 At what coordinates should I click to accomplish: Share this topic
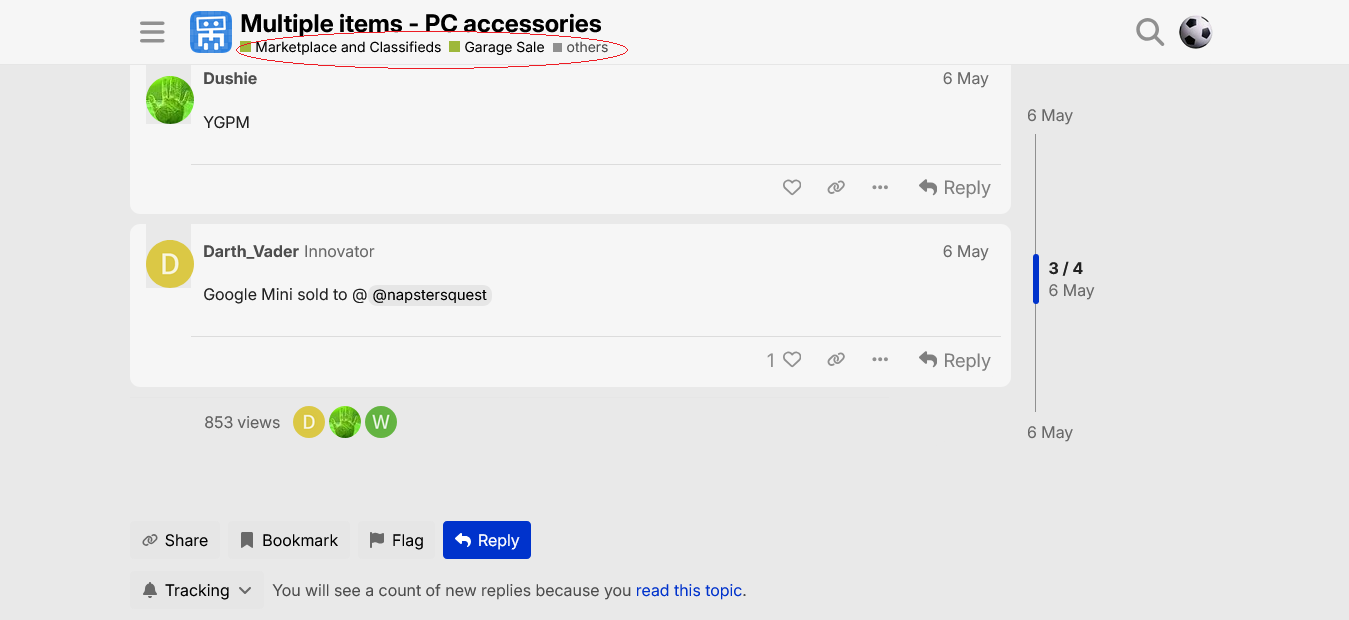[x=175, y=540]
